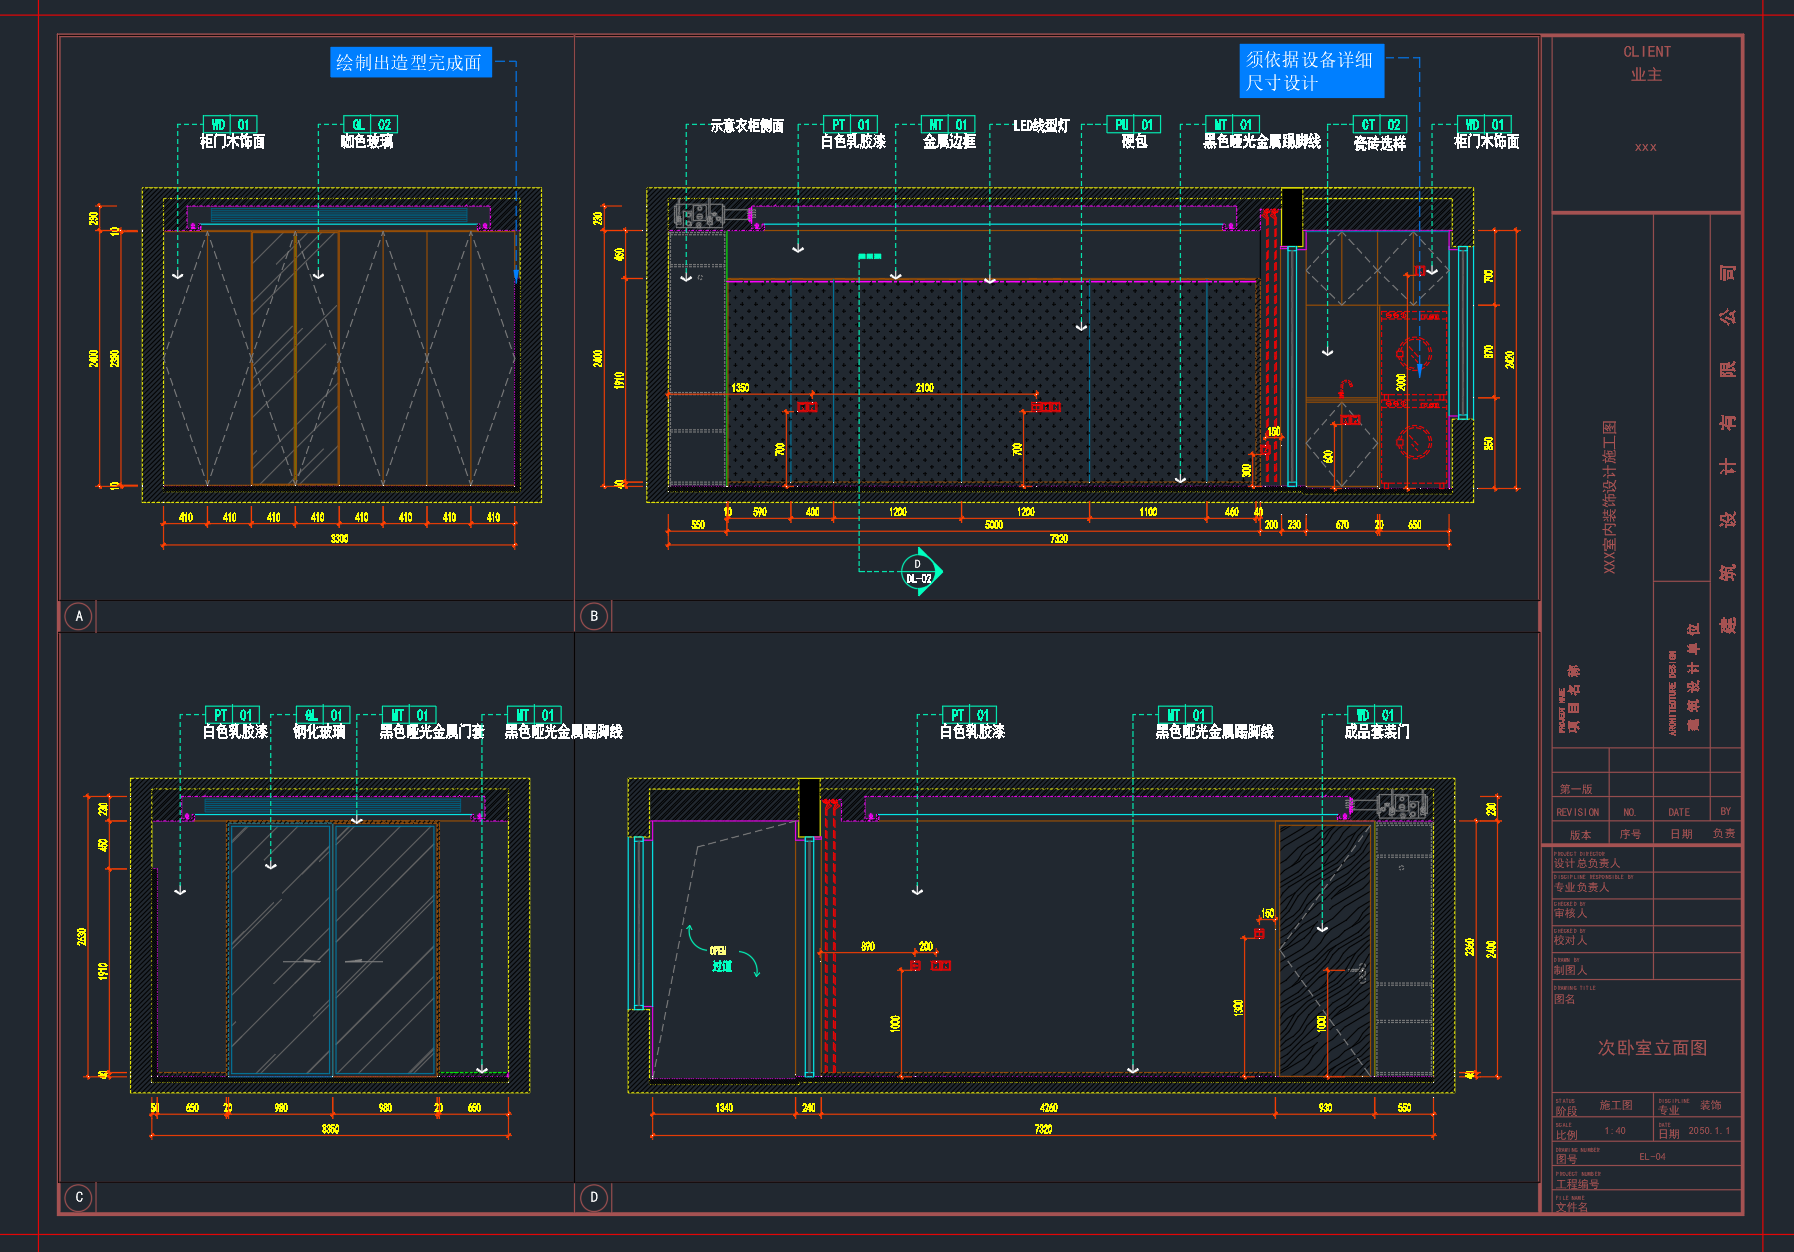Select the 示意衣柜侧面 annotation label

click(747, 126)
